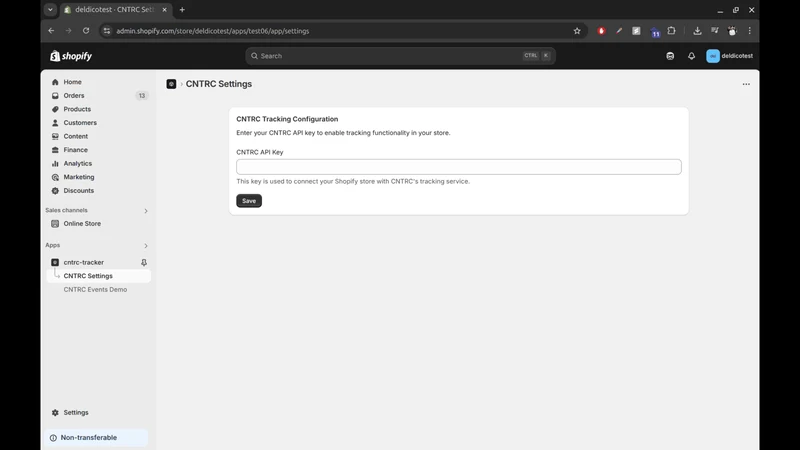This screenshot has height=450, width=800.
Task: Go to Products section
Action: tap(77, 109)
